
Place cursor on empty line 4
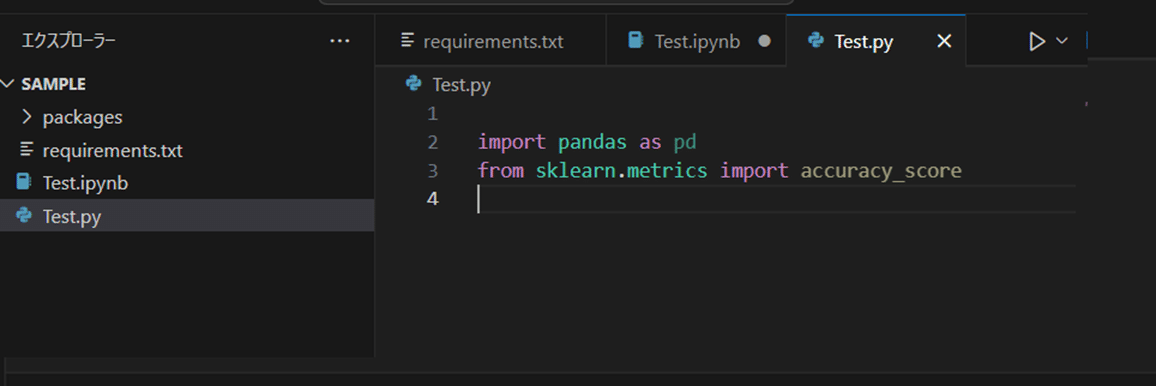pos(776,199)
